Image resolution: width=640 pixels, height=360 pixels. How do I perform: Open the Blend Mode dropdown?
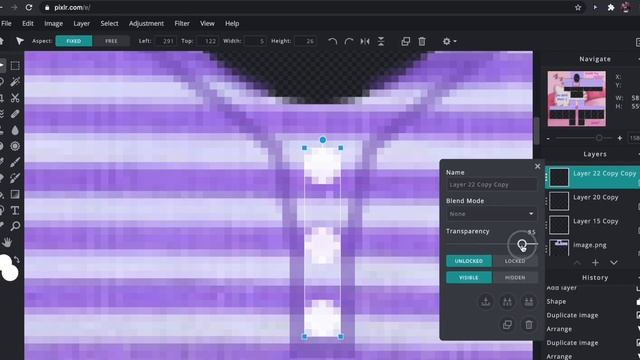[x=491, y=213]
